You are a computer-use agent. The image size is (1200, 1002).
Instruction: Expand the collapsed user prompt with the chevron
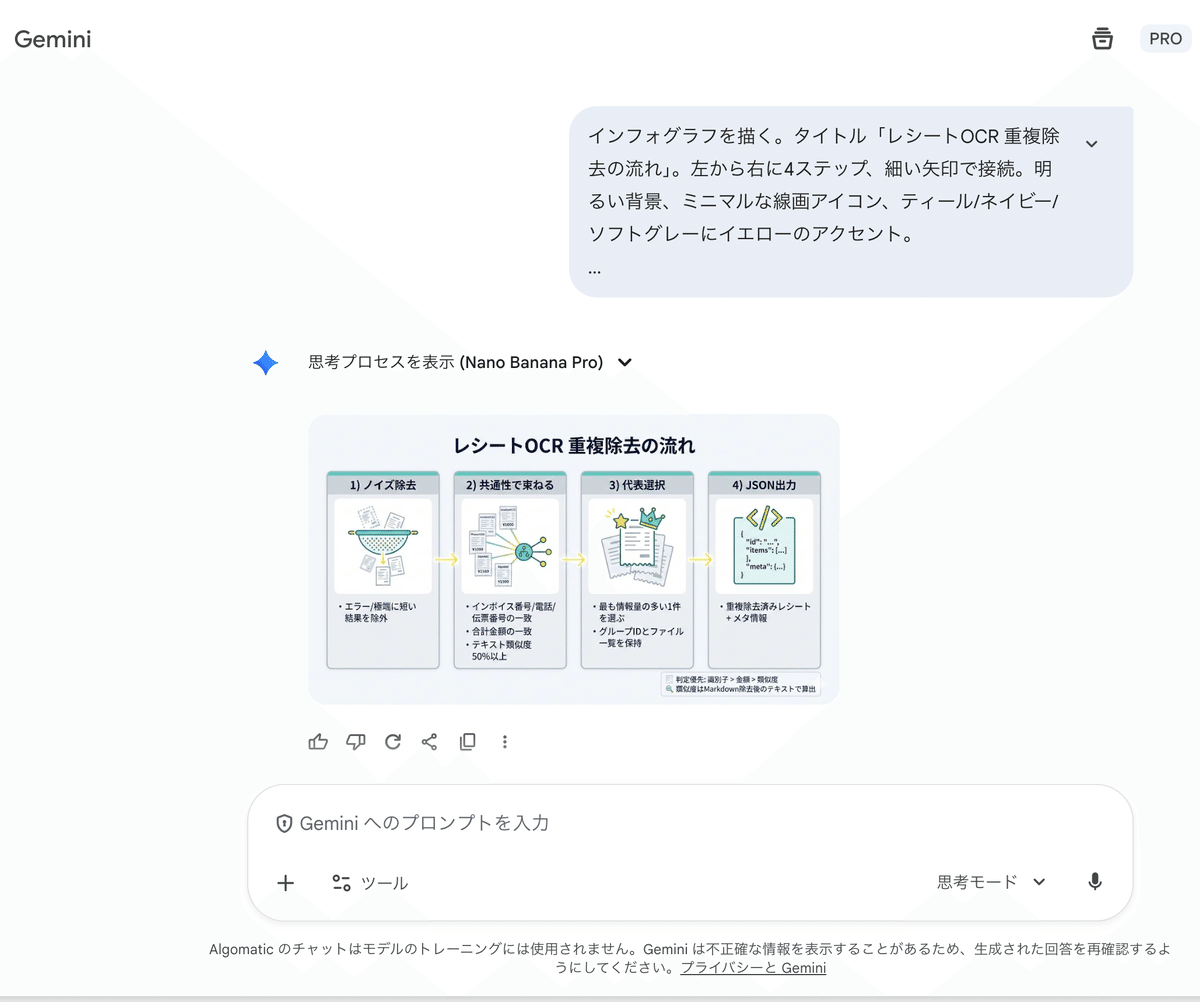point(1092,143)
